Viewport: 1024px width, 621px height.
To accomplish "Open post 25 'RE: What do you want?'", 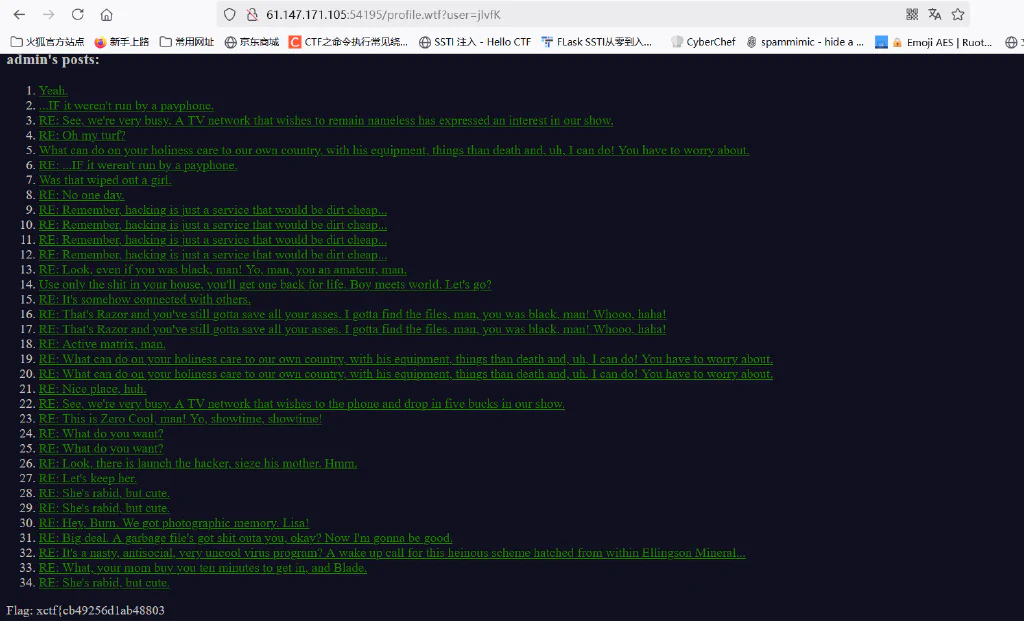I will [x=101, y=449].
